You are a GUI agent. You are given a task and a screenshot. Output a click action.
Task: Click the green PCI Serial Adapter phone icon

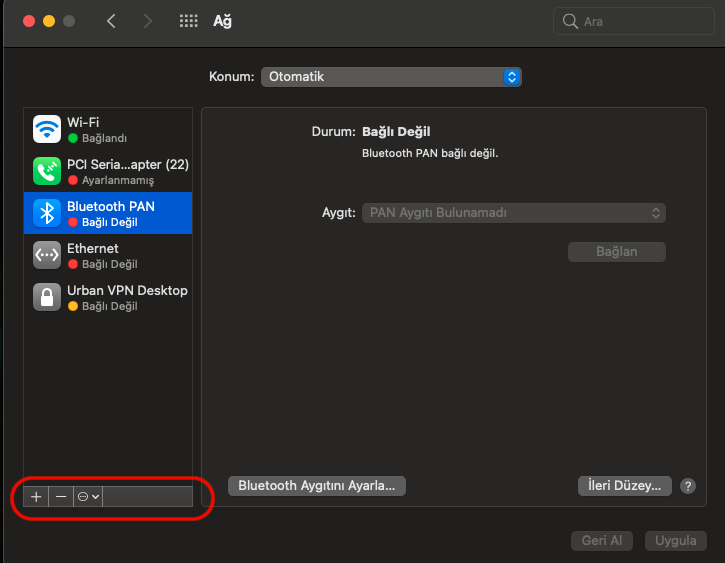point(47,172)
